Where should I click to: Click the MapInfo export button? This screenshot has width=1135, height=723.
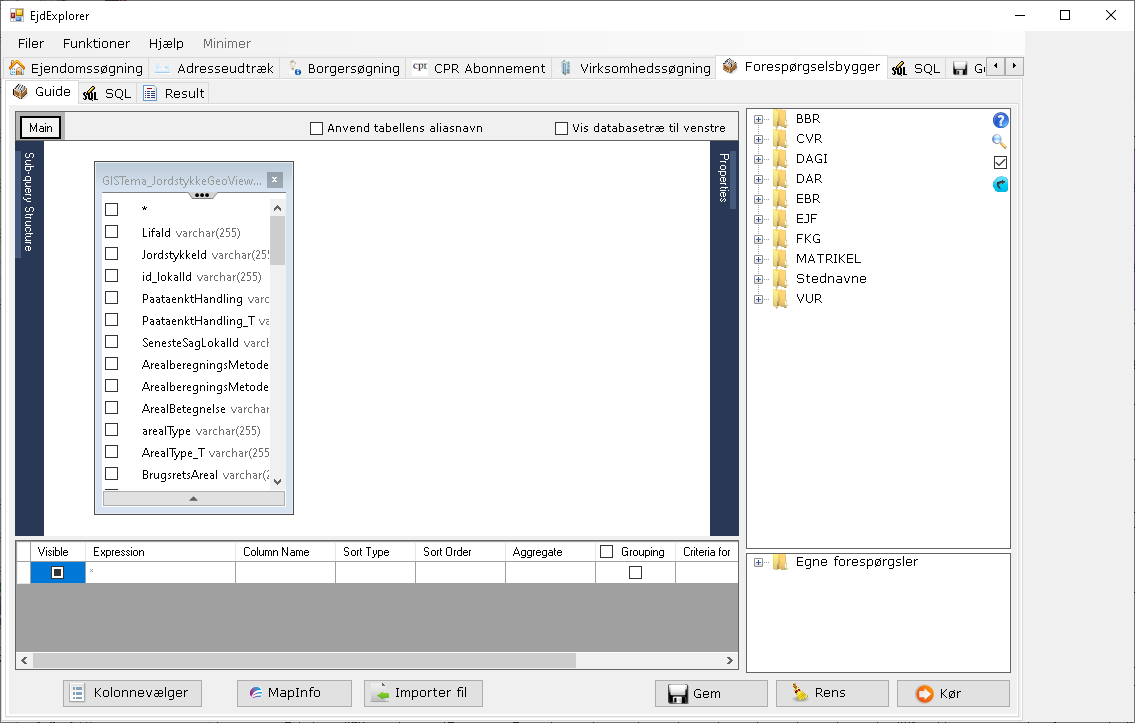(294, 693)
